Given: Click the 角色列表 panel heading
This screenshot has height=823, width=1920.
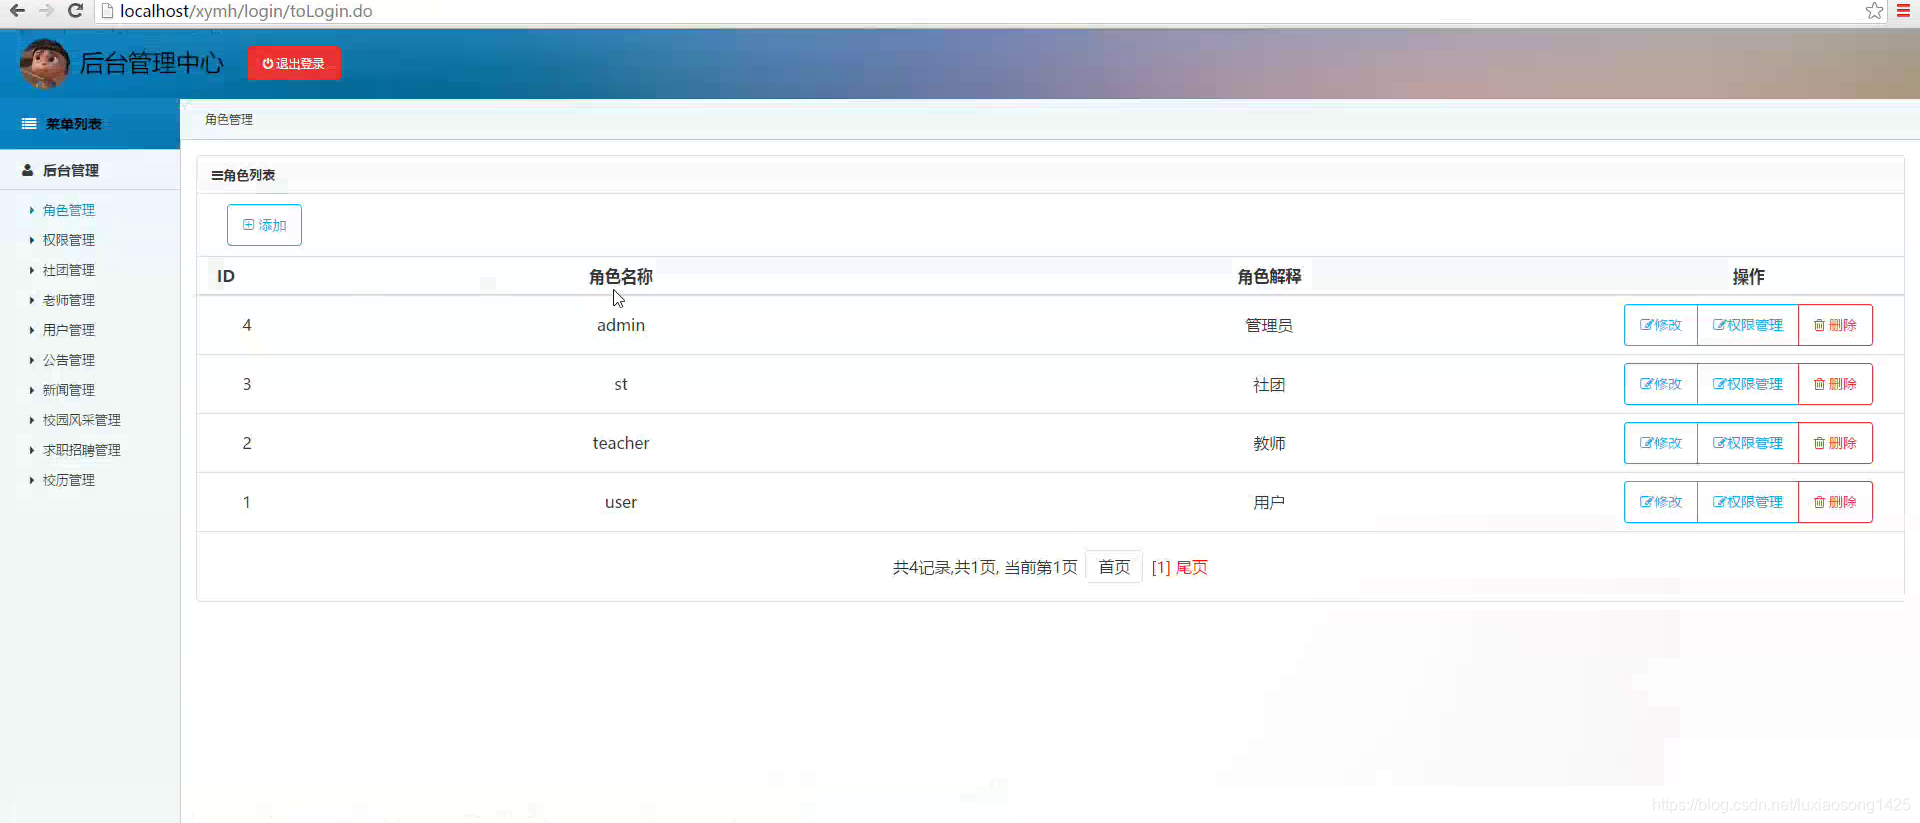Looking at the screenshot, I should [x=243, y=175].
